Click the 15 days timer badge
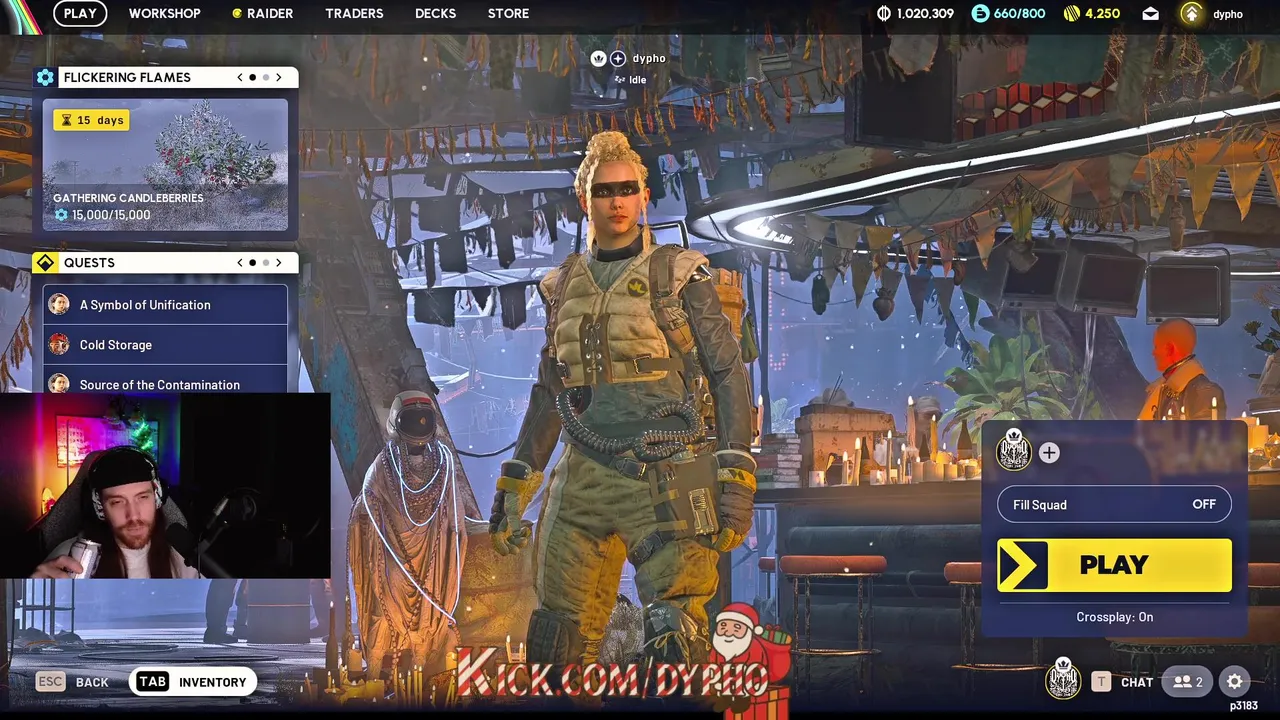1280x720 pixels. point(92,120)
